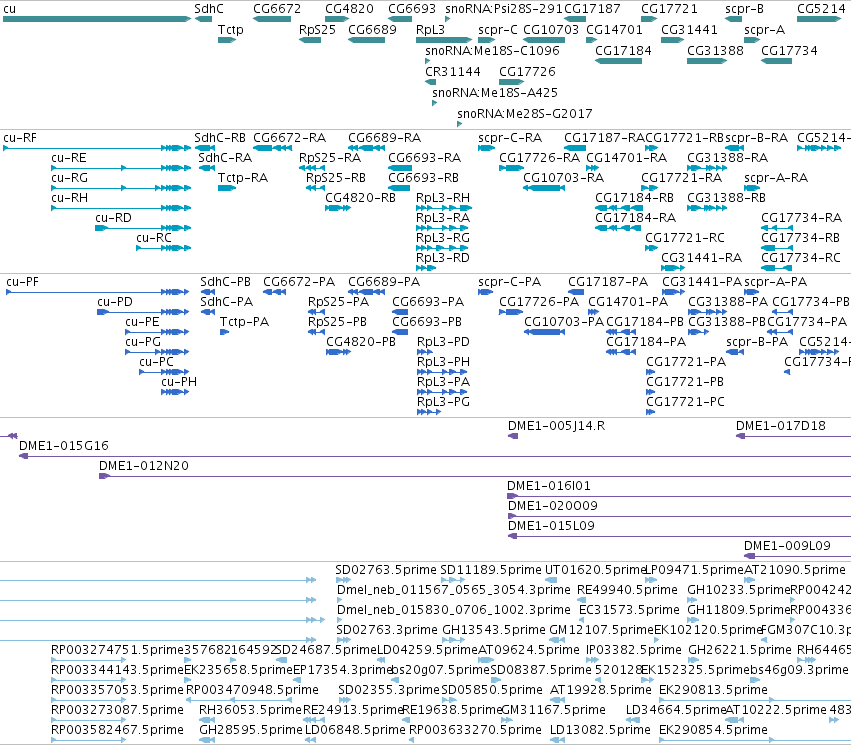Viewport: 851px width, 745px height.
Task: Click the CG17721-RC transcript label
Action: (x=685, y=238)
